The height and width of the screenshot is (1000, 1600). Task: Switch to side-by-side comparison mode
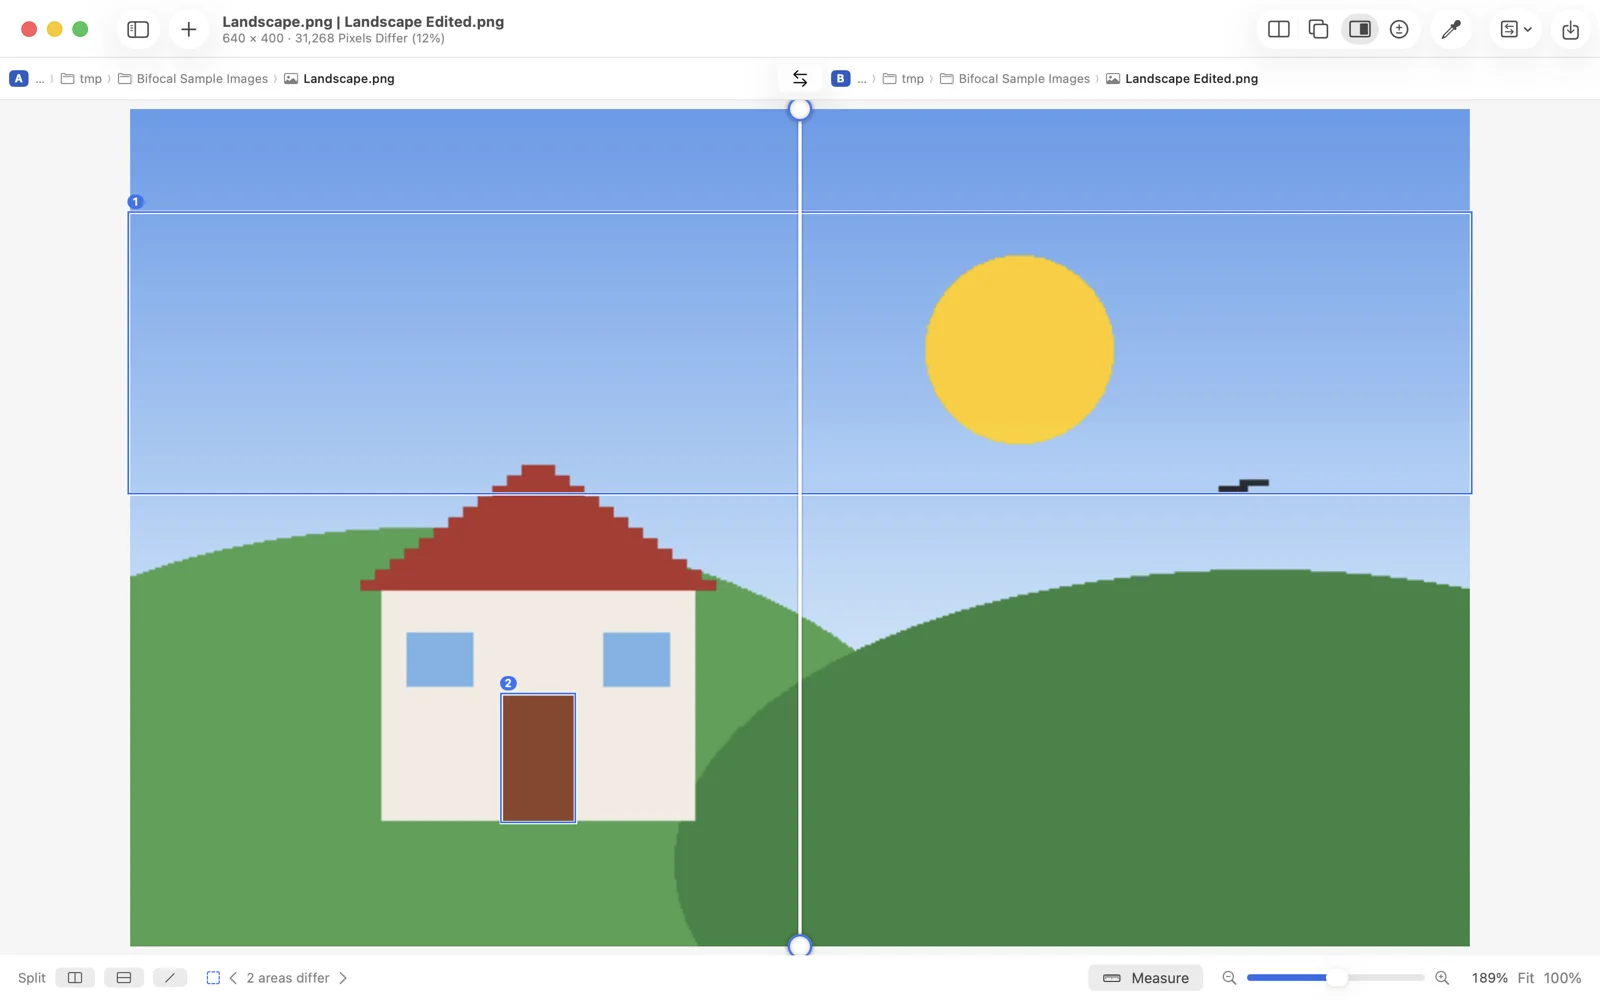coord(1278,29)
